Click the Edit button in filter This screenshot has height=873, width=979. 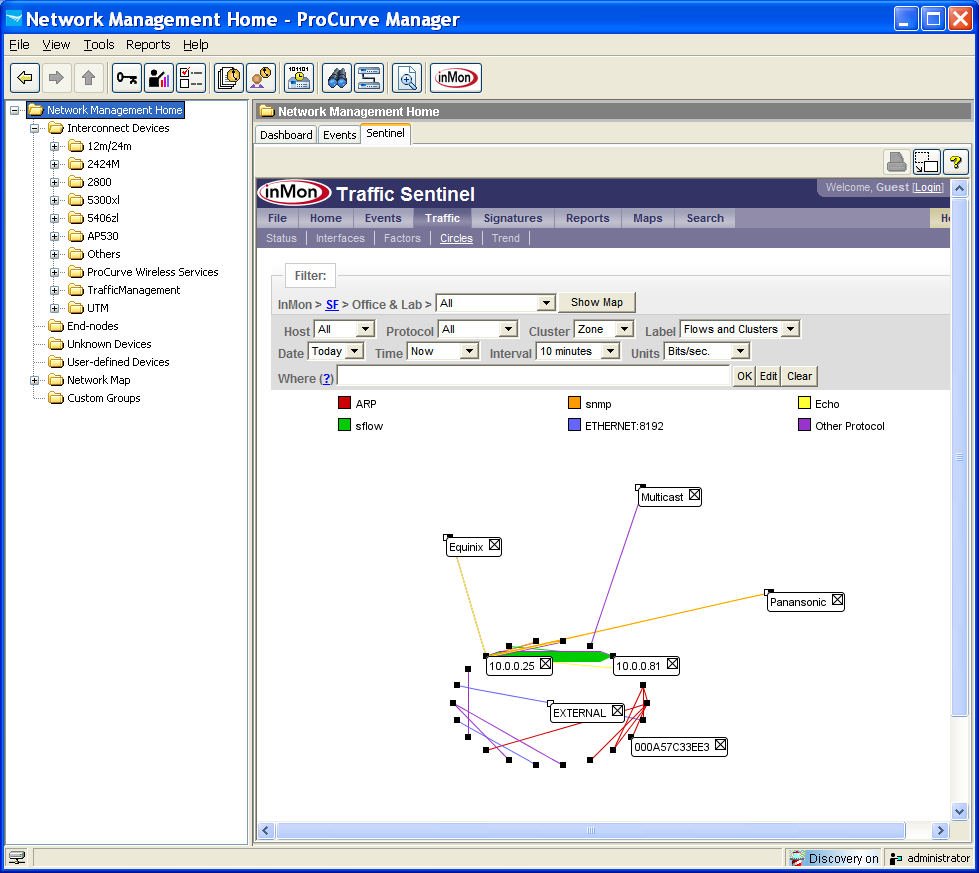pos(768,376)
